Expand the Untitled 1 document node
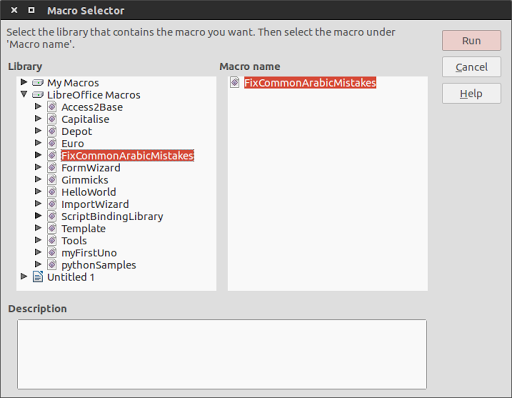512x398 pixels. 24,276
